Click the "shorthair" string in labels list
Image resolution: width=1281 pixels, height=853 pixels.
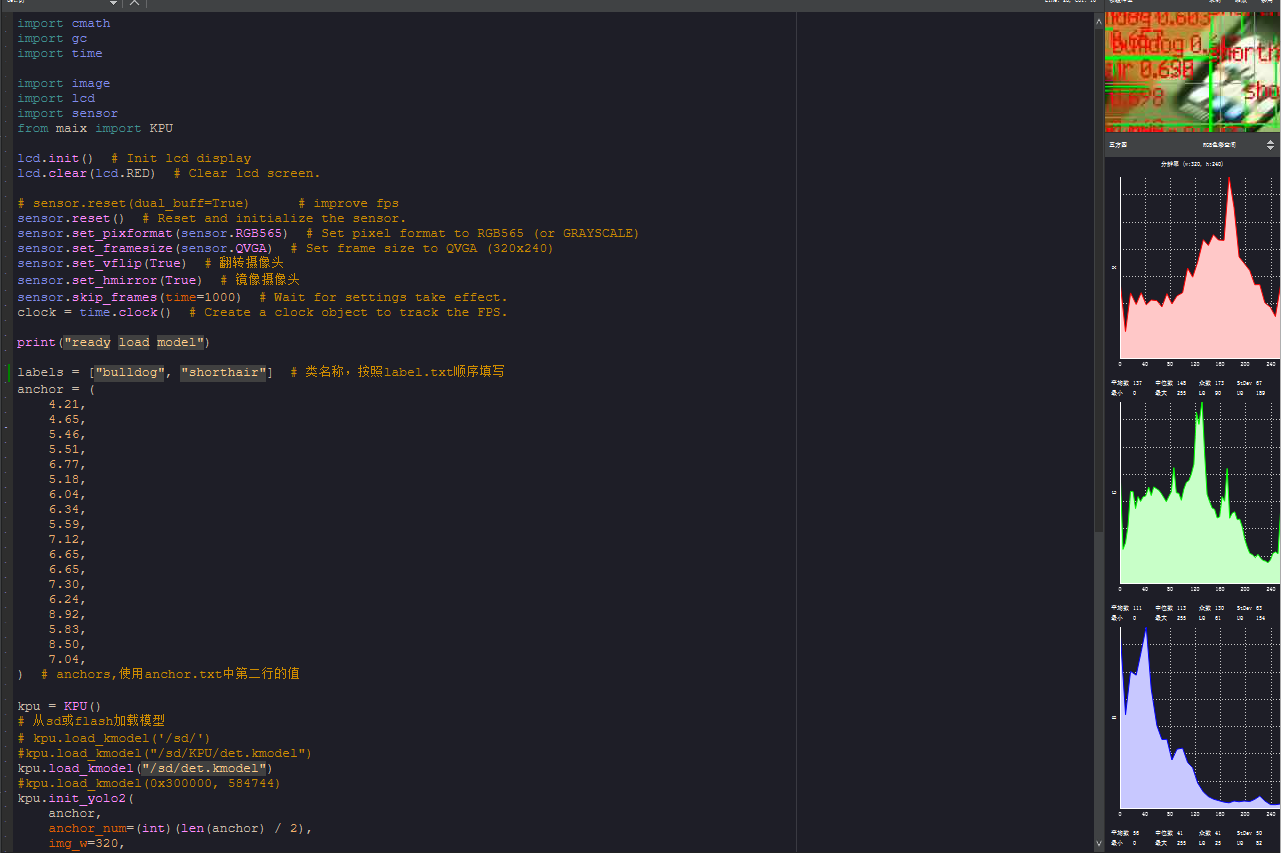(223, 372)
